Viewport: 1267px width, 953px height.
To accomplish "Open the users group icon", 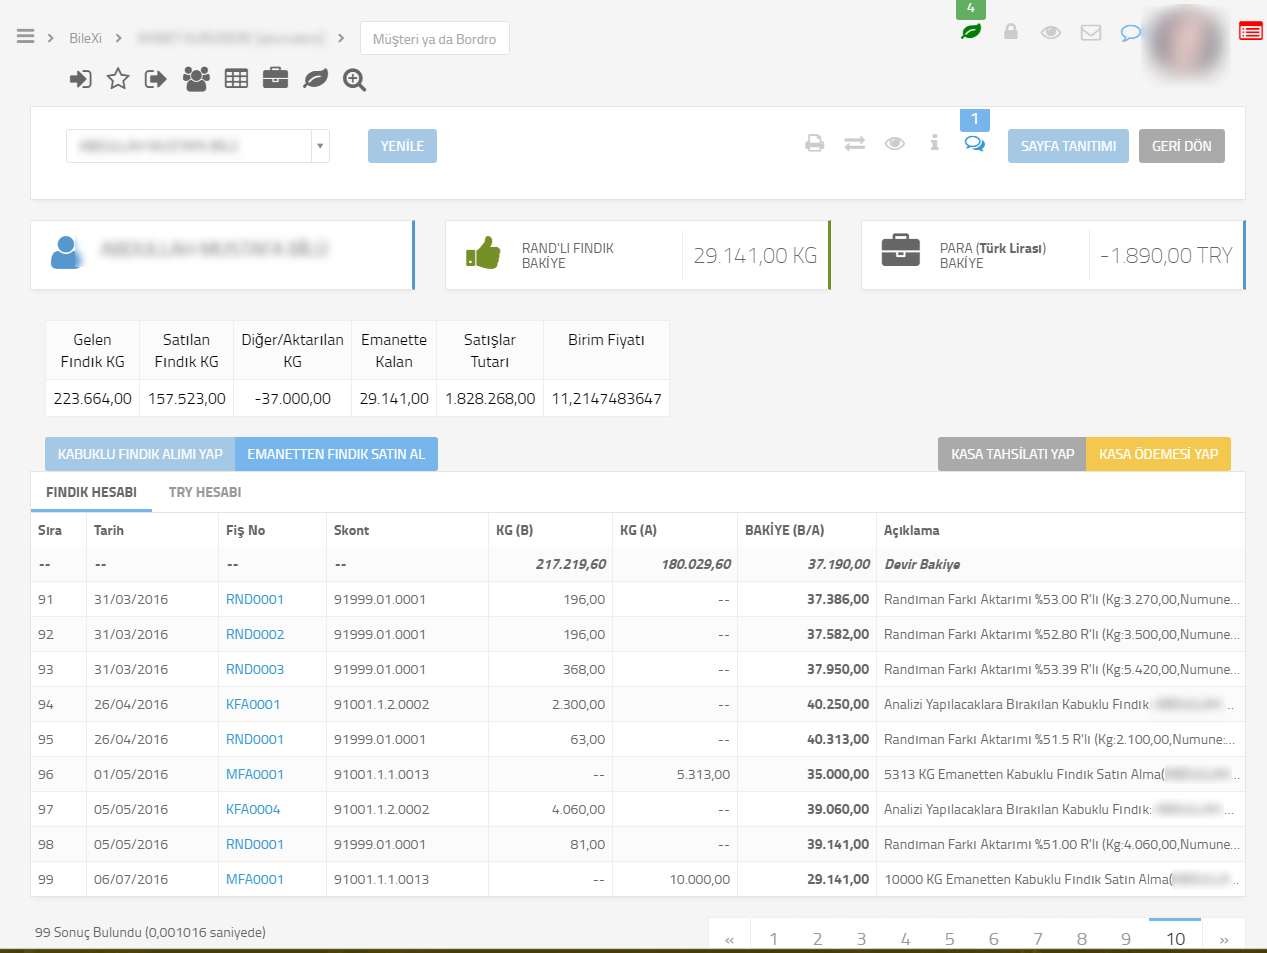I will pos(196,79).
